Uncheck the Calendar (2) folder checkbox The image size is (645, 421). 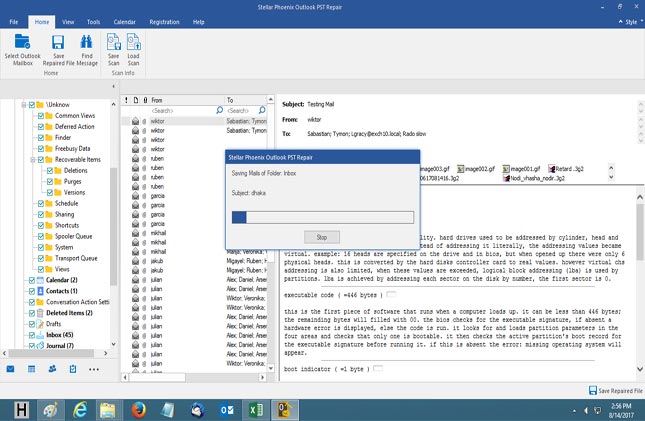pyautogui.click(x=32, y=280)
